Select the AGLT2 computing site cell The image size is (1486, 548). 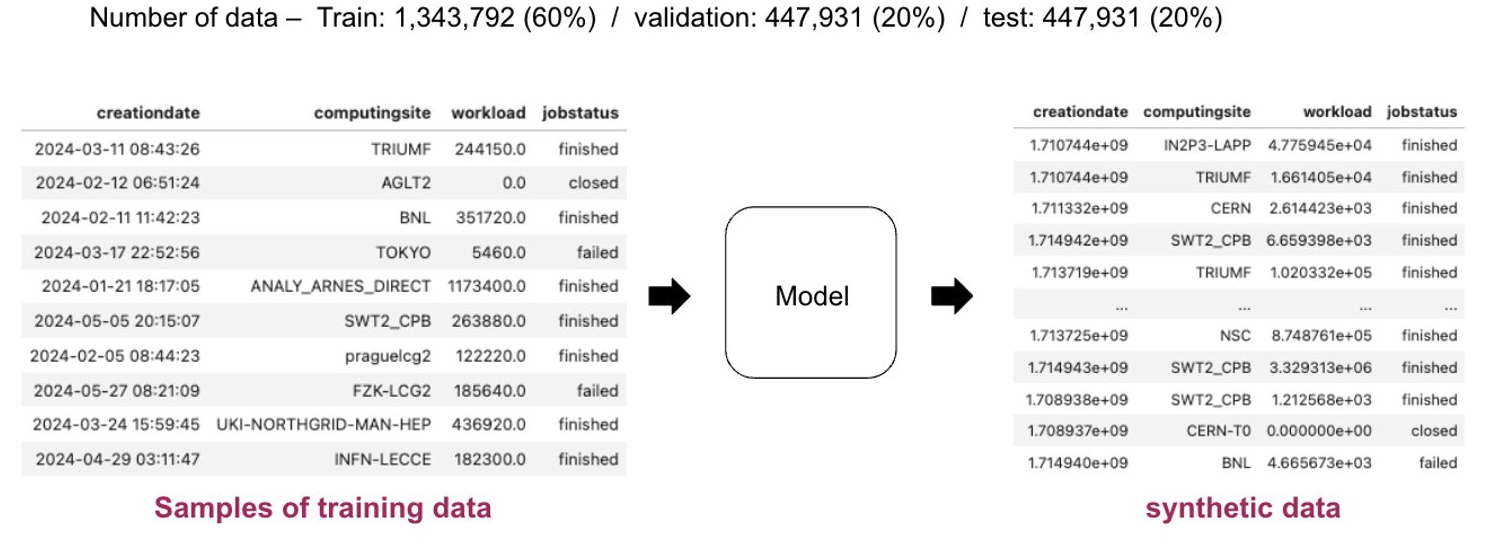point(404,183)
